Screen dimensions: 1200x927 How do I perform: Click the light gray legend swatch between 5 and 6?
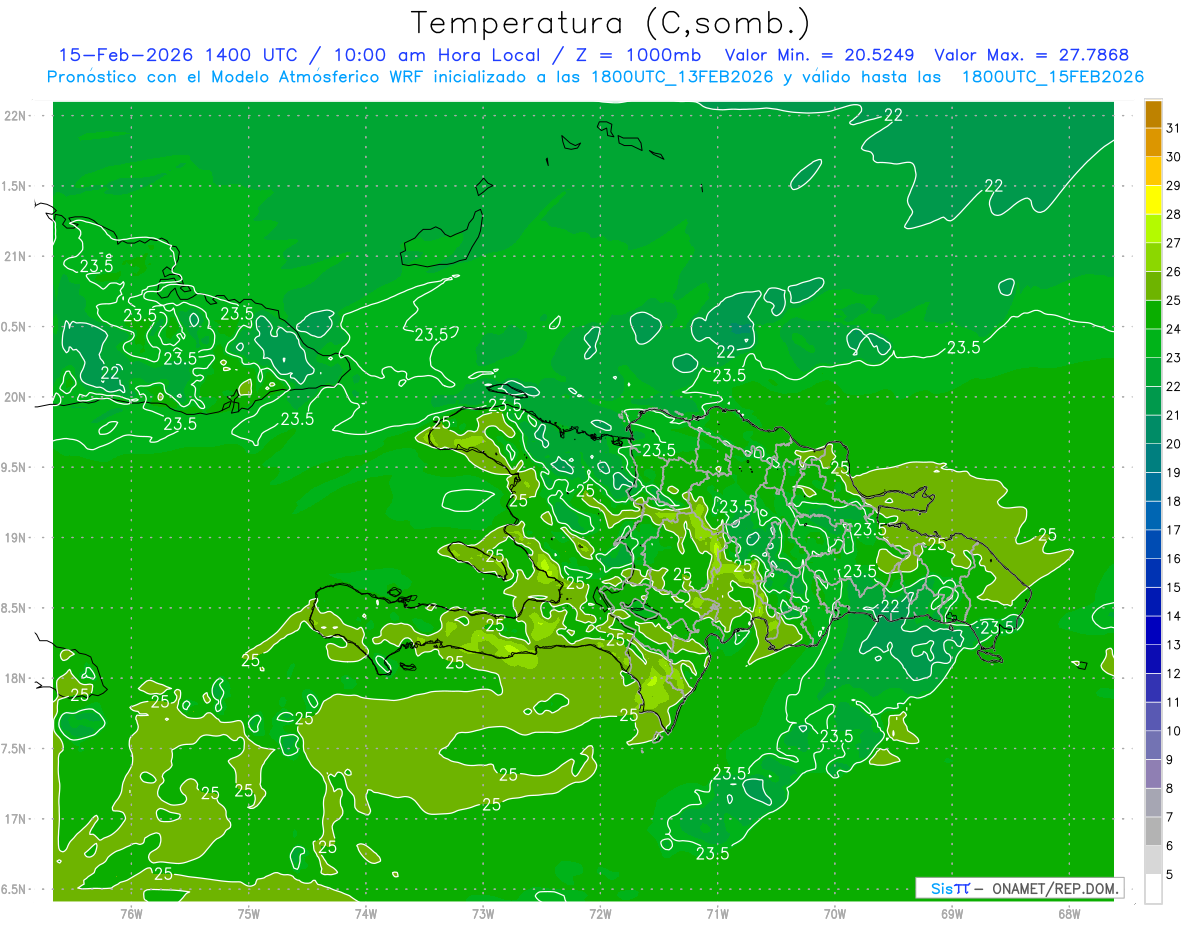click(1153, 860)
